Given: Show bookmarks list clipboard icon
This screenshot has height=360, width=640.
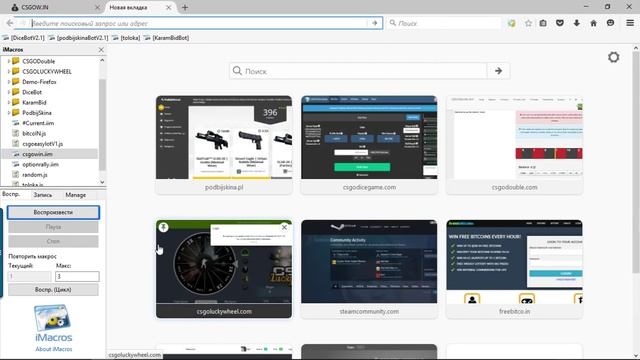Looking at the screenshot, I should 543,23.
